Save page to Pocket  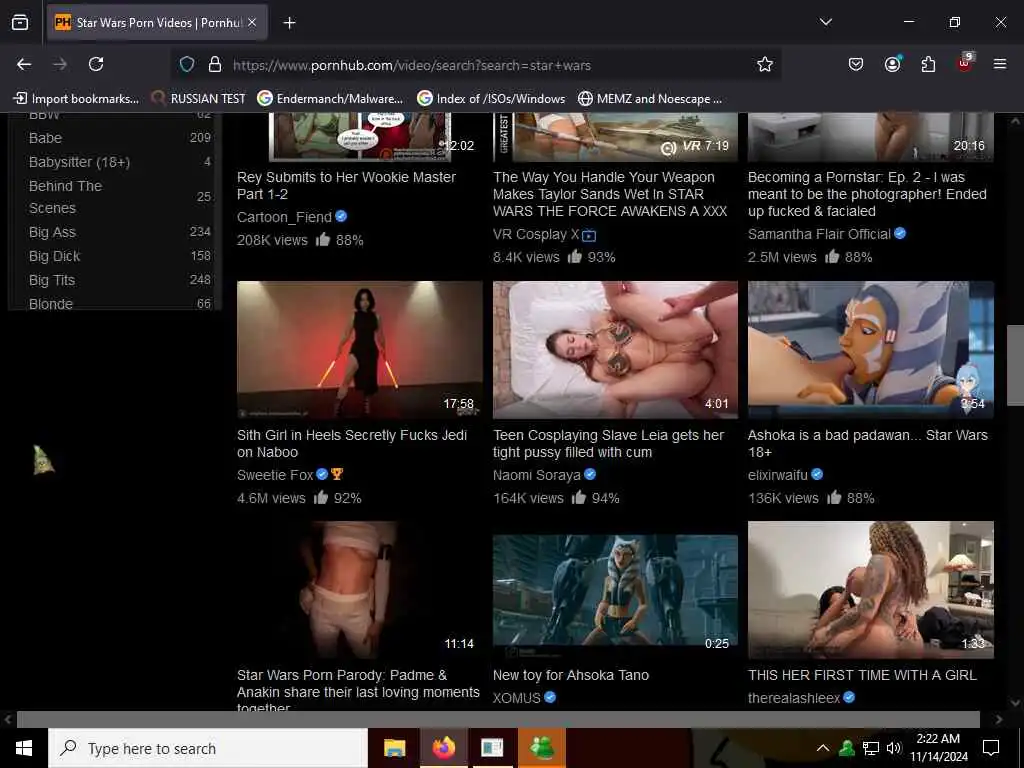(856, 64)
